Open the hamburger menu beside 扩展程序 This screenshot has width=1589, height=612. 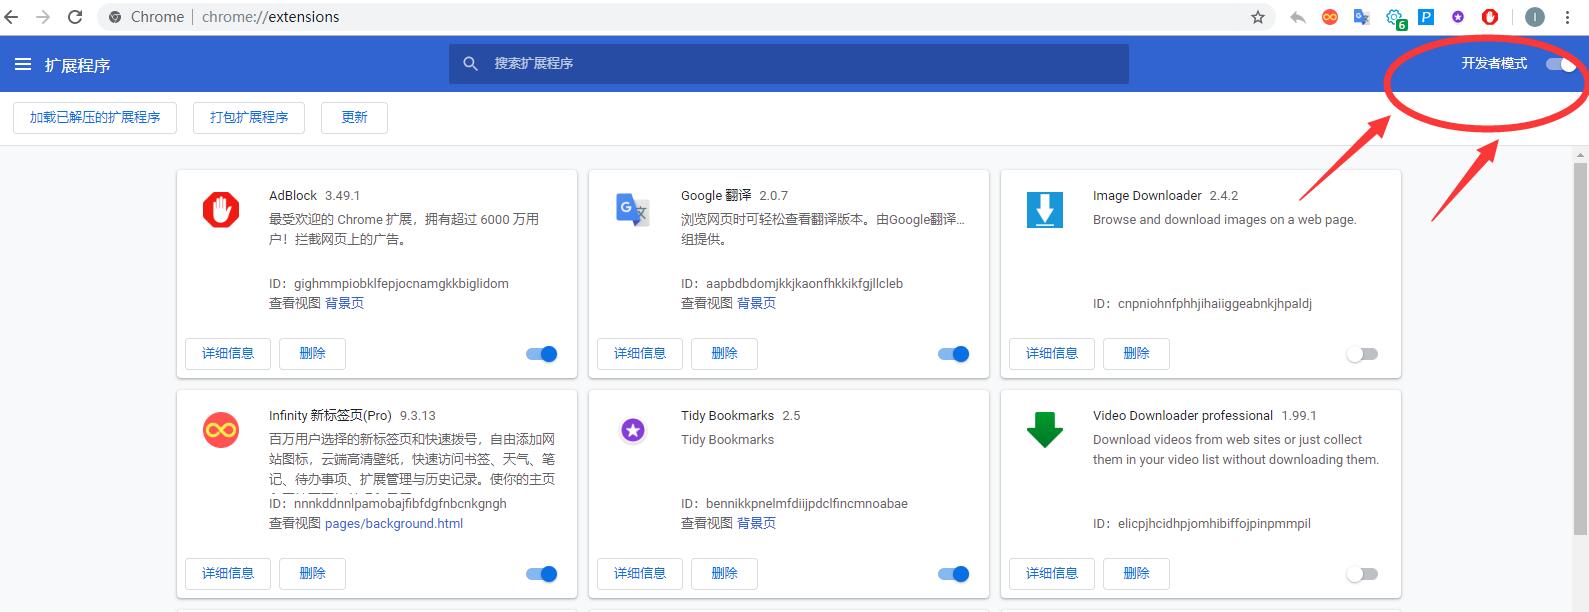[x=23, y=64]
